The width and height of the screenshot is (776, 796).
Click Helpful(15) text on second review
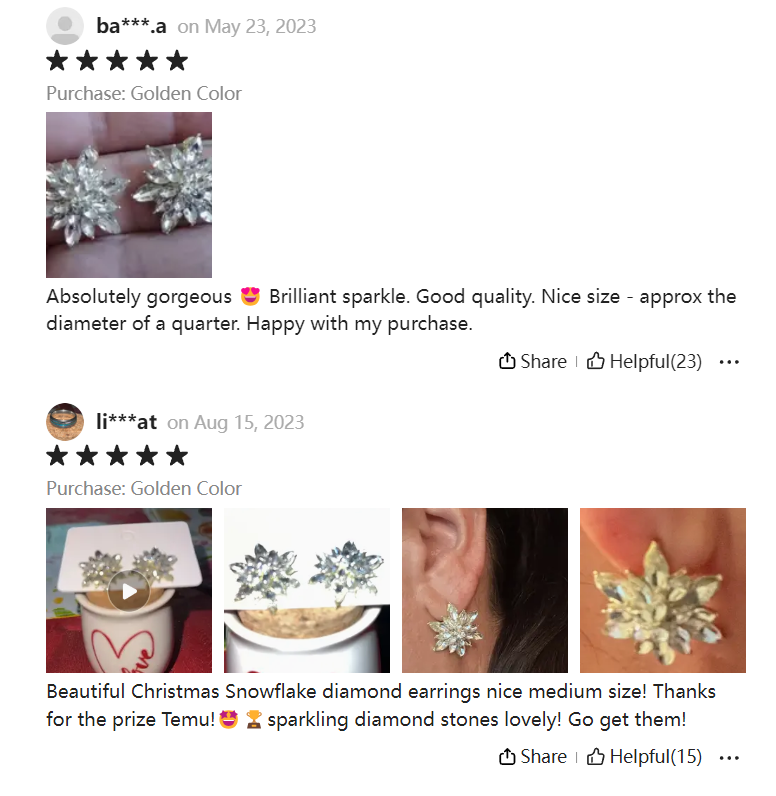[656, 756]
